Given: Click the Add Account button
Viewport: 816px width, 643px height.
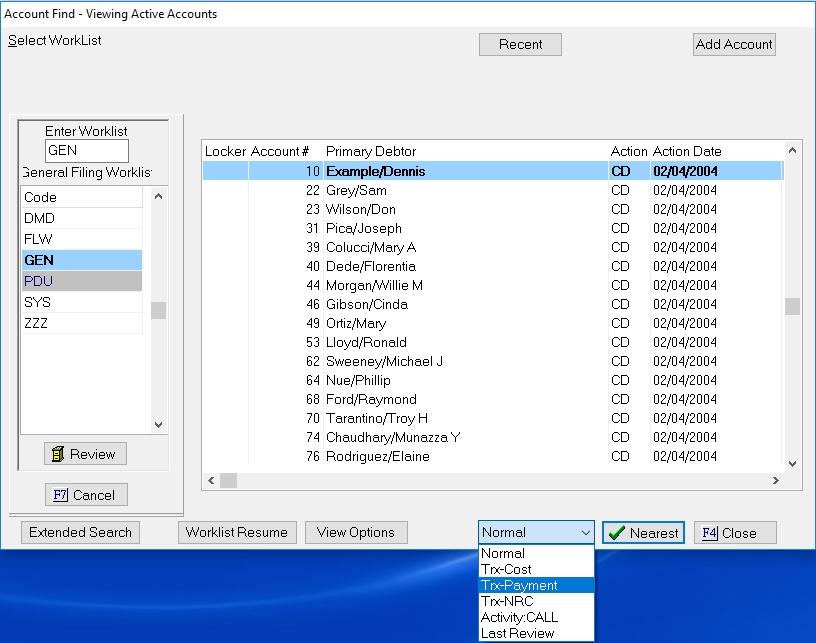Looking at the screenshot, I should 734,44.
